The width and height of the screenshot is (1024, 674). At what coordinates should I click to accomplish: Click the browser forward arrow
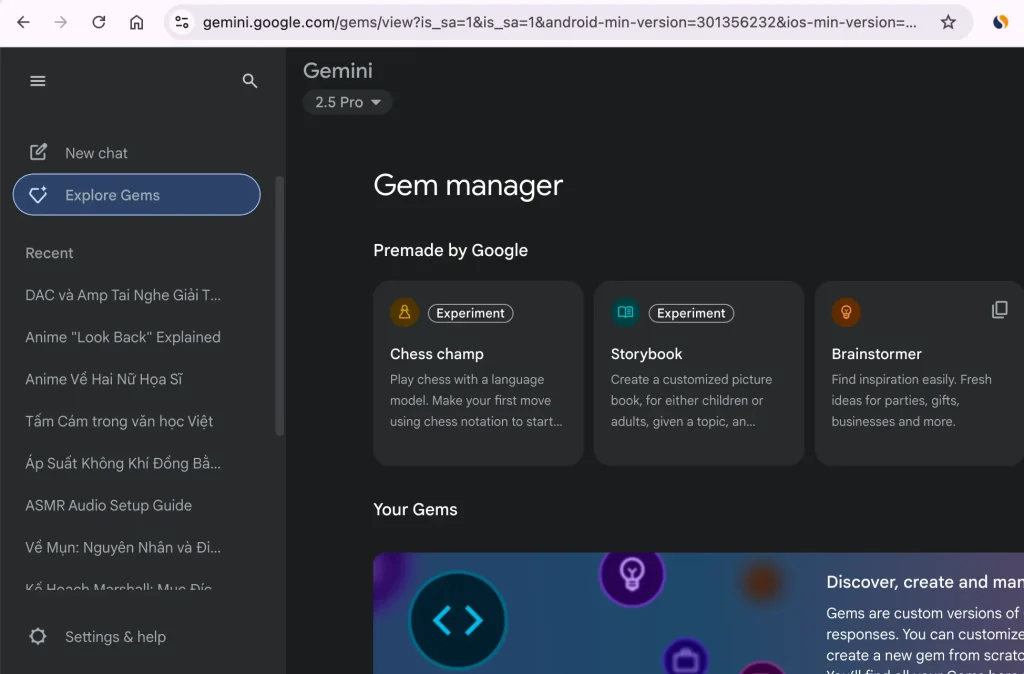tap(61, 22)
